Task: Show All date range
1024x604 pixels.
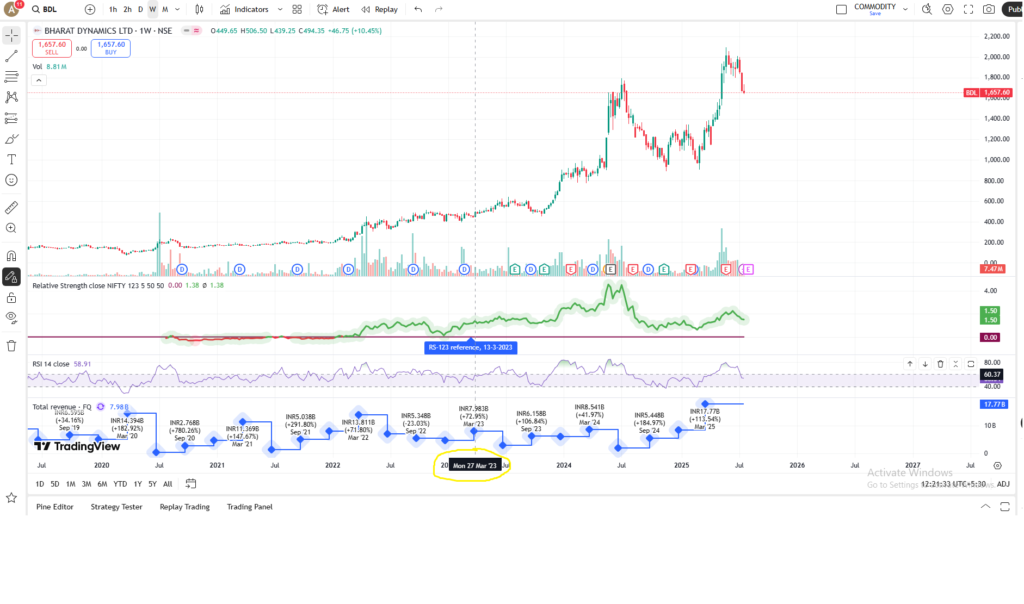Action: coord(168,484)
